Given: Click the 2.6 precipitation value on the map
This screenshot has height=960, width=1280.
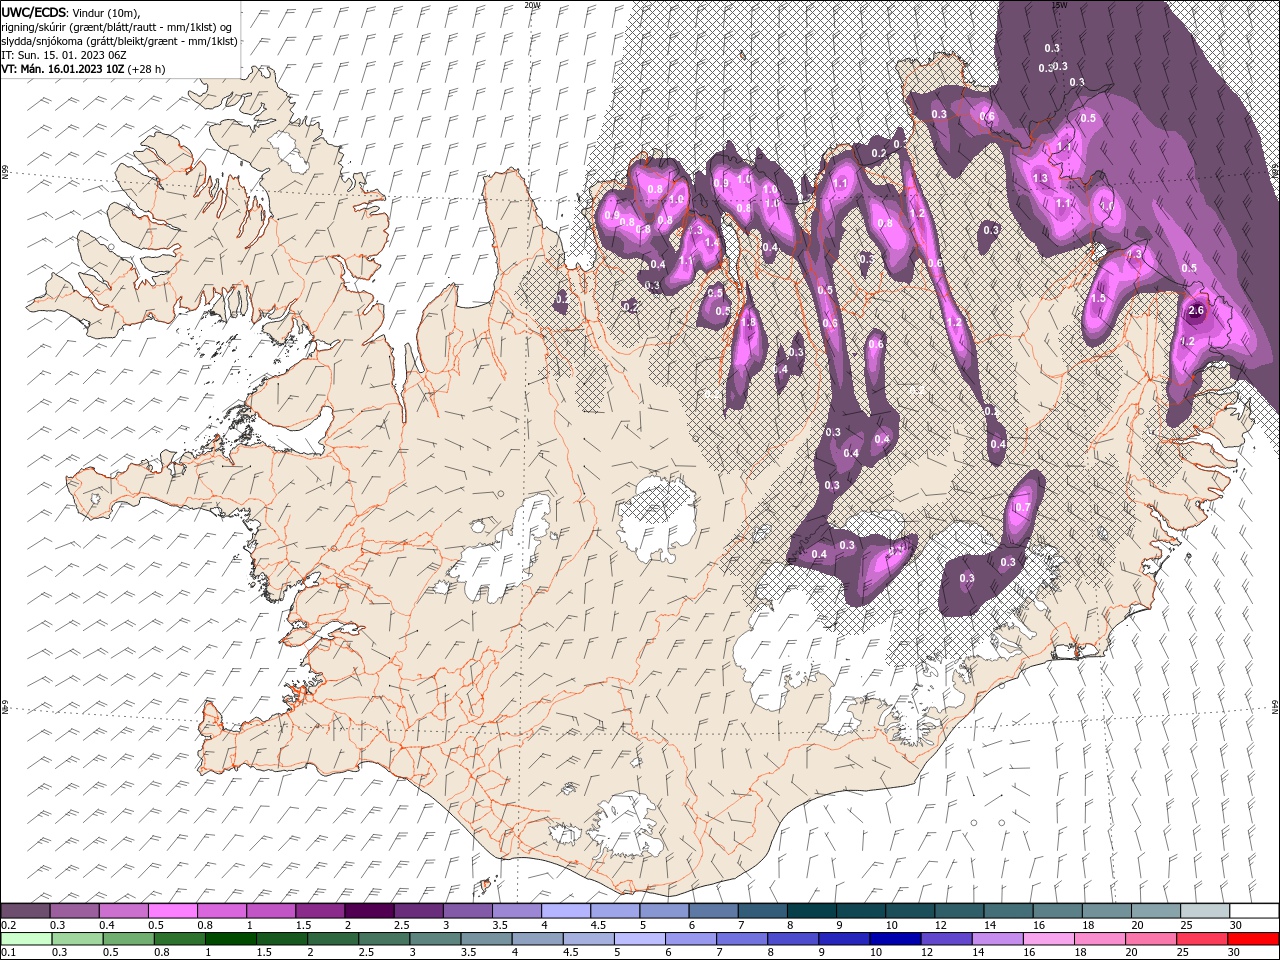Looking at the screenshot, I should (1196, 311).
